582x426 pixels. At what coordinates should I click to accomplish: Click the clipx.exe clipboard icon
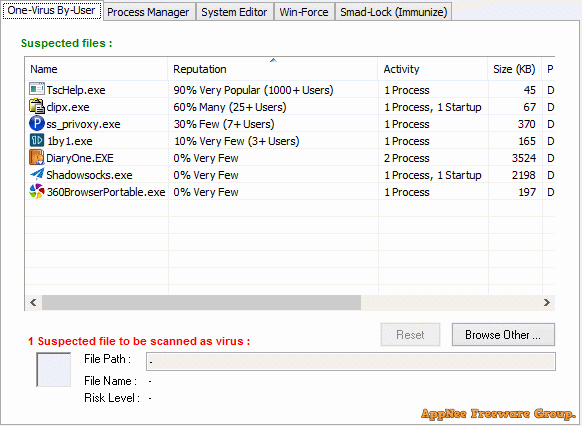click(x=37, y=106)
